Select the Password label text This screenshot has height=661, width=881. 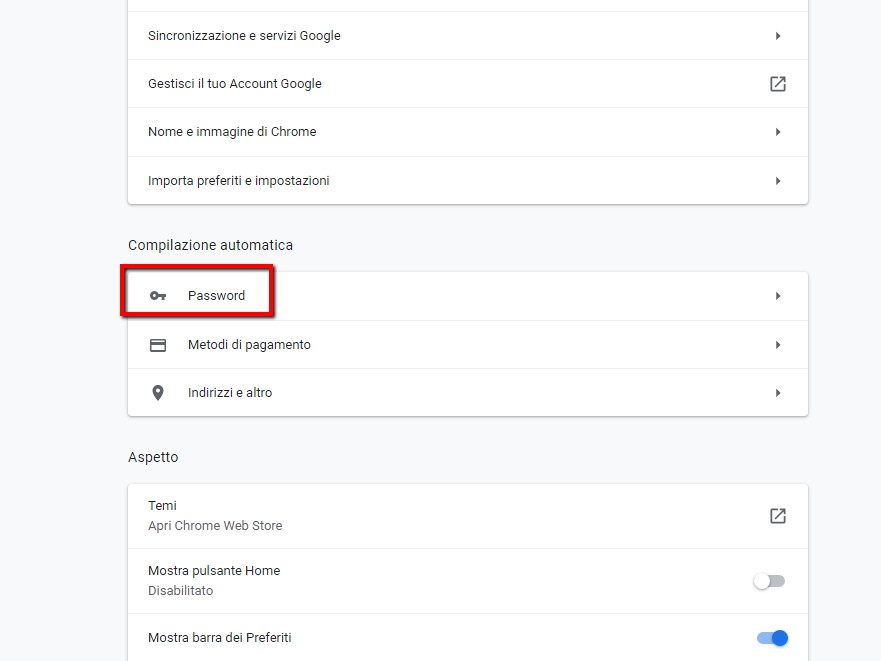(216, 296)
